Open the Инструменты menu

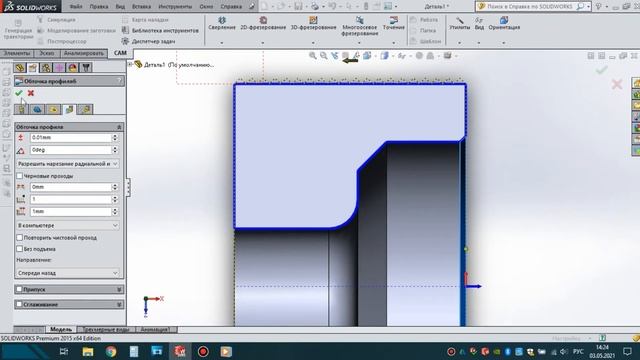pos(175,7)
